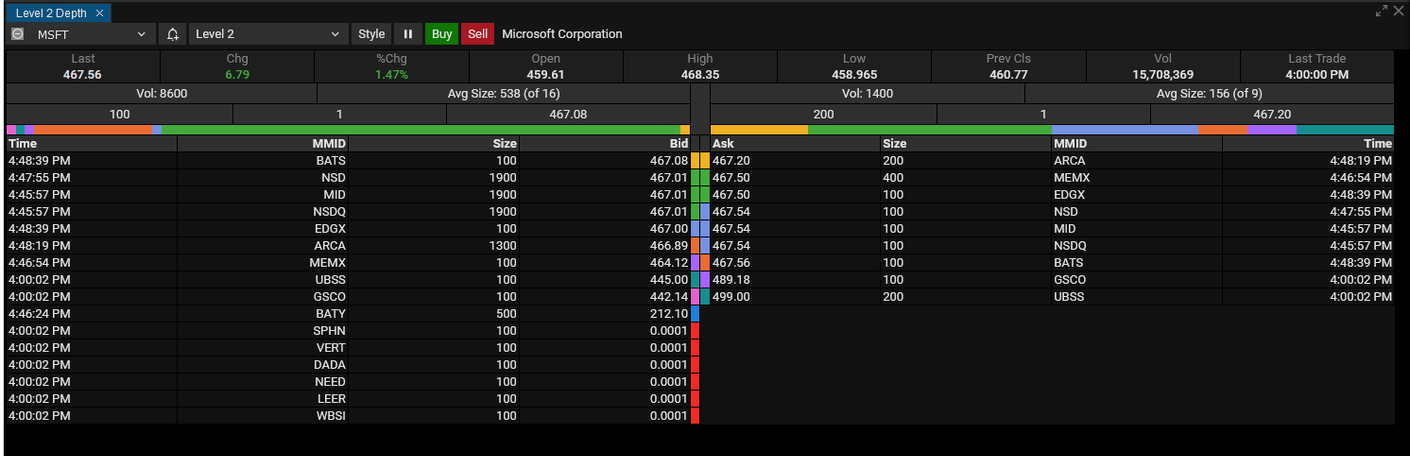Viewport: 1410px width, 456px height.
Task: Click the bid-side Vol: 8600 summary
Action: pyautogui.click(x=161, y=93)
